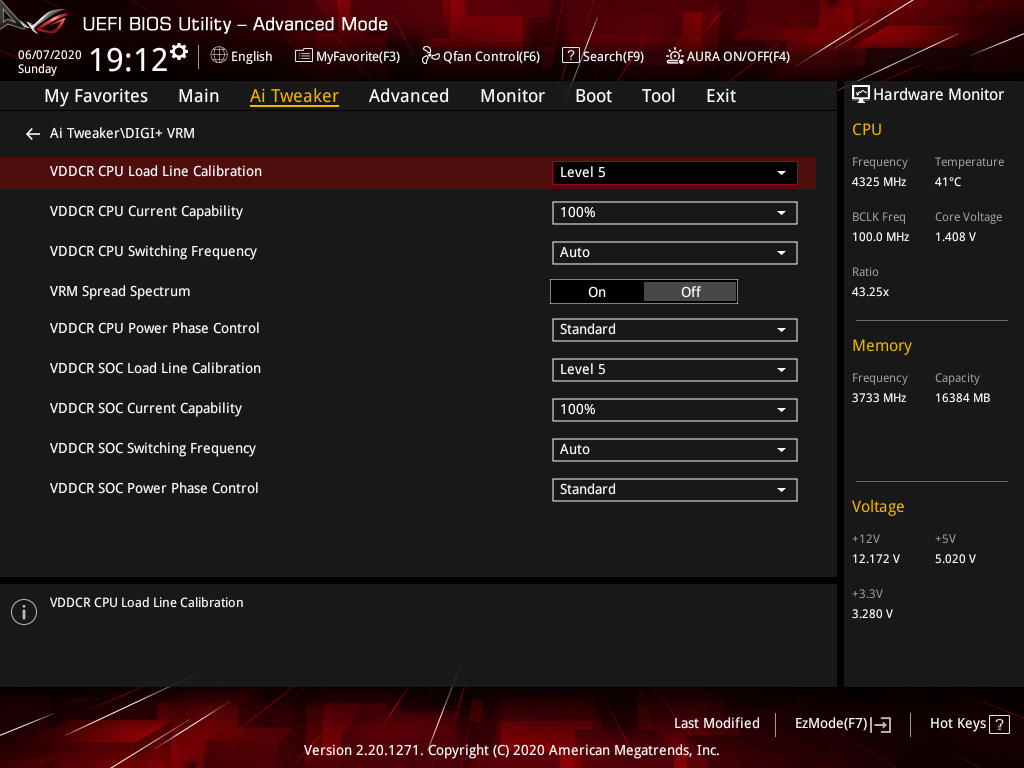Click the Hot Keys question mark icon
This screenshot has width=1024, height=768.
tap(999, 724)
